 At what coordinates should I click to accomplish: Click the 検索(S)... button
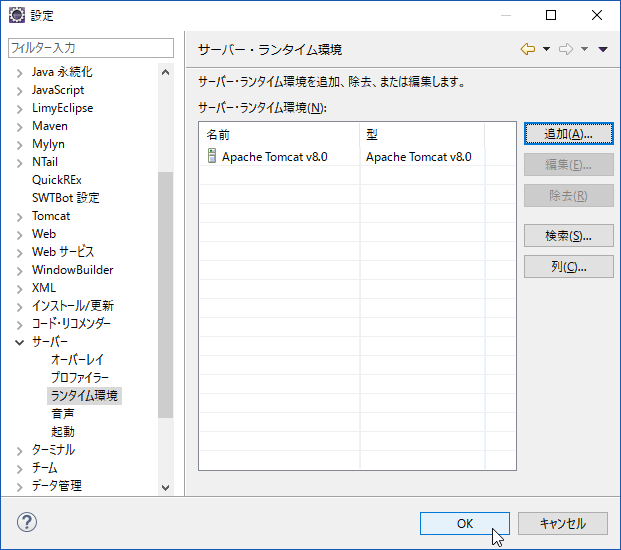point(569,236)
